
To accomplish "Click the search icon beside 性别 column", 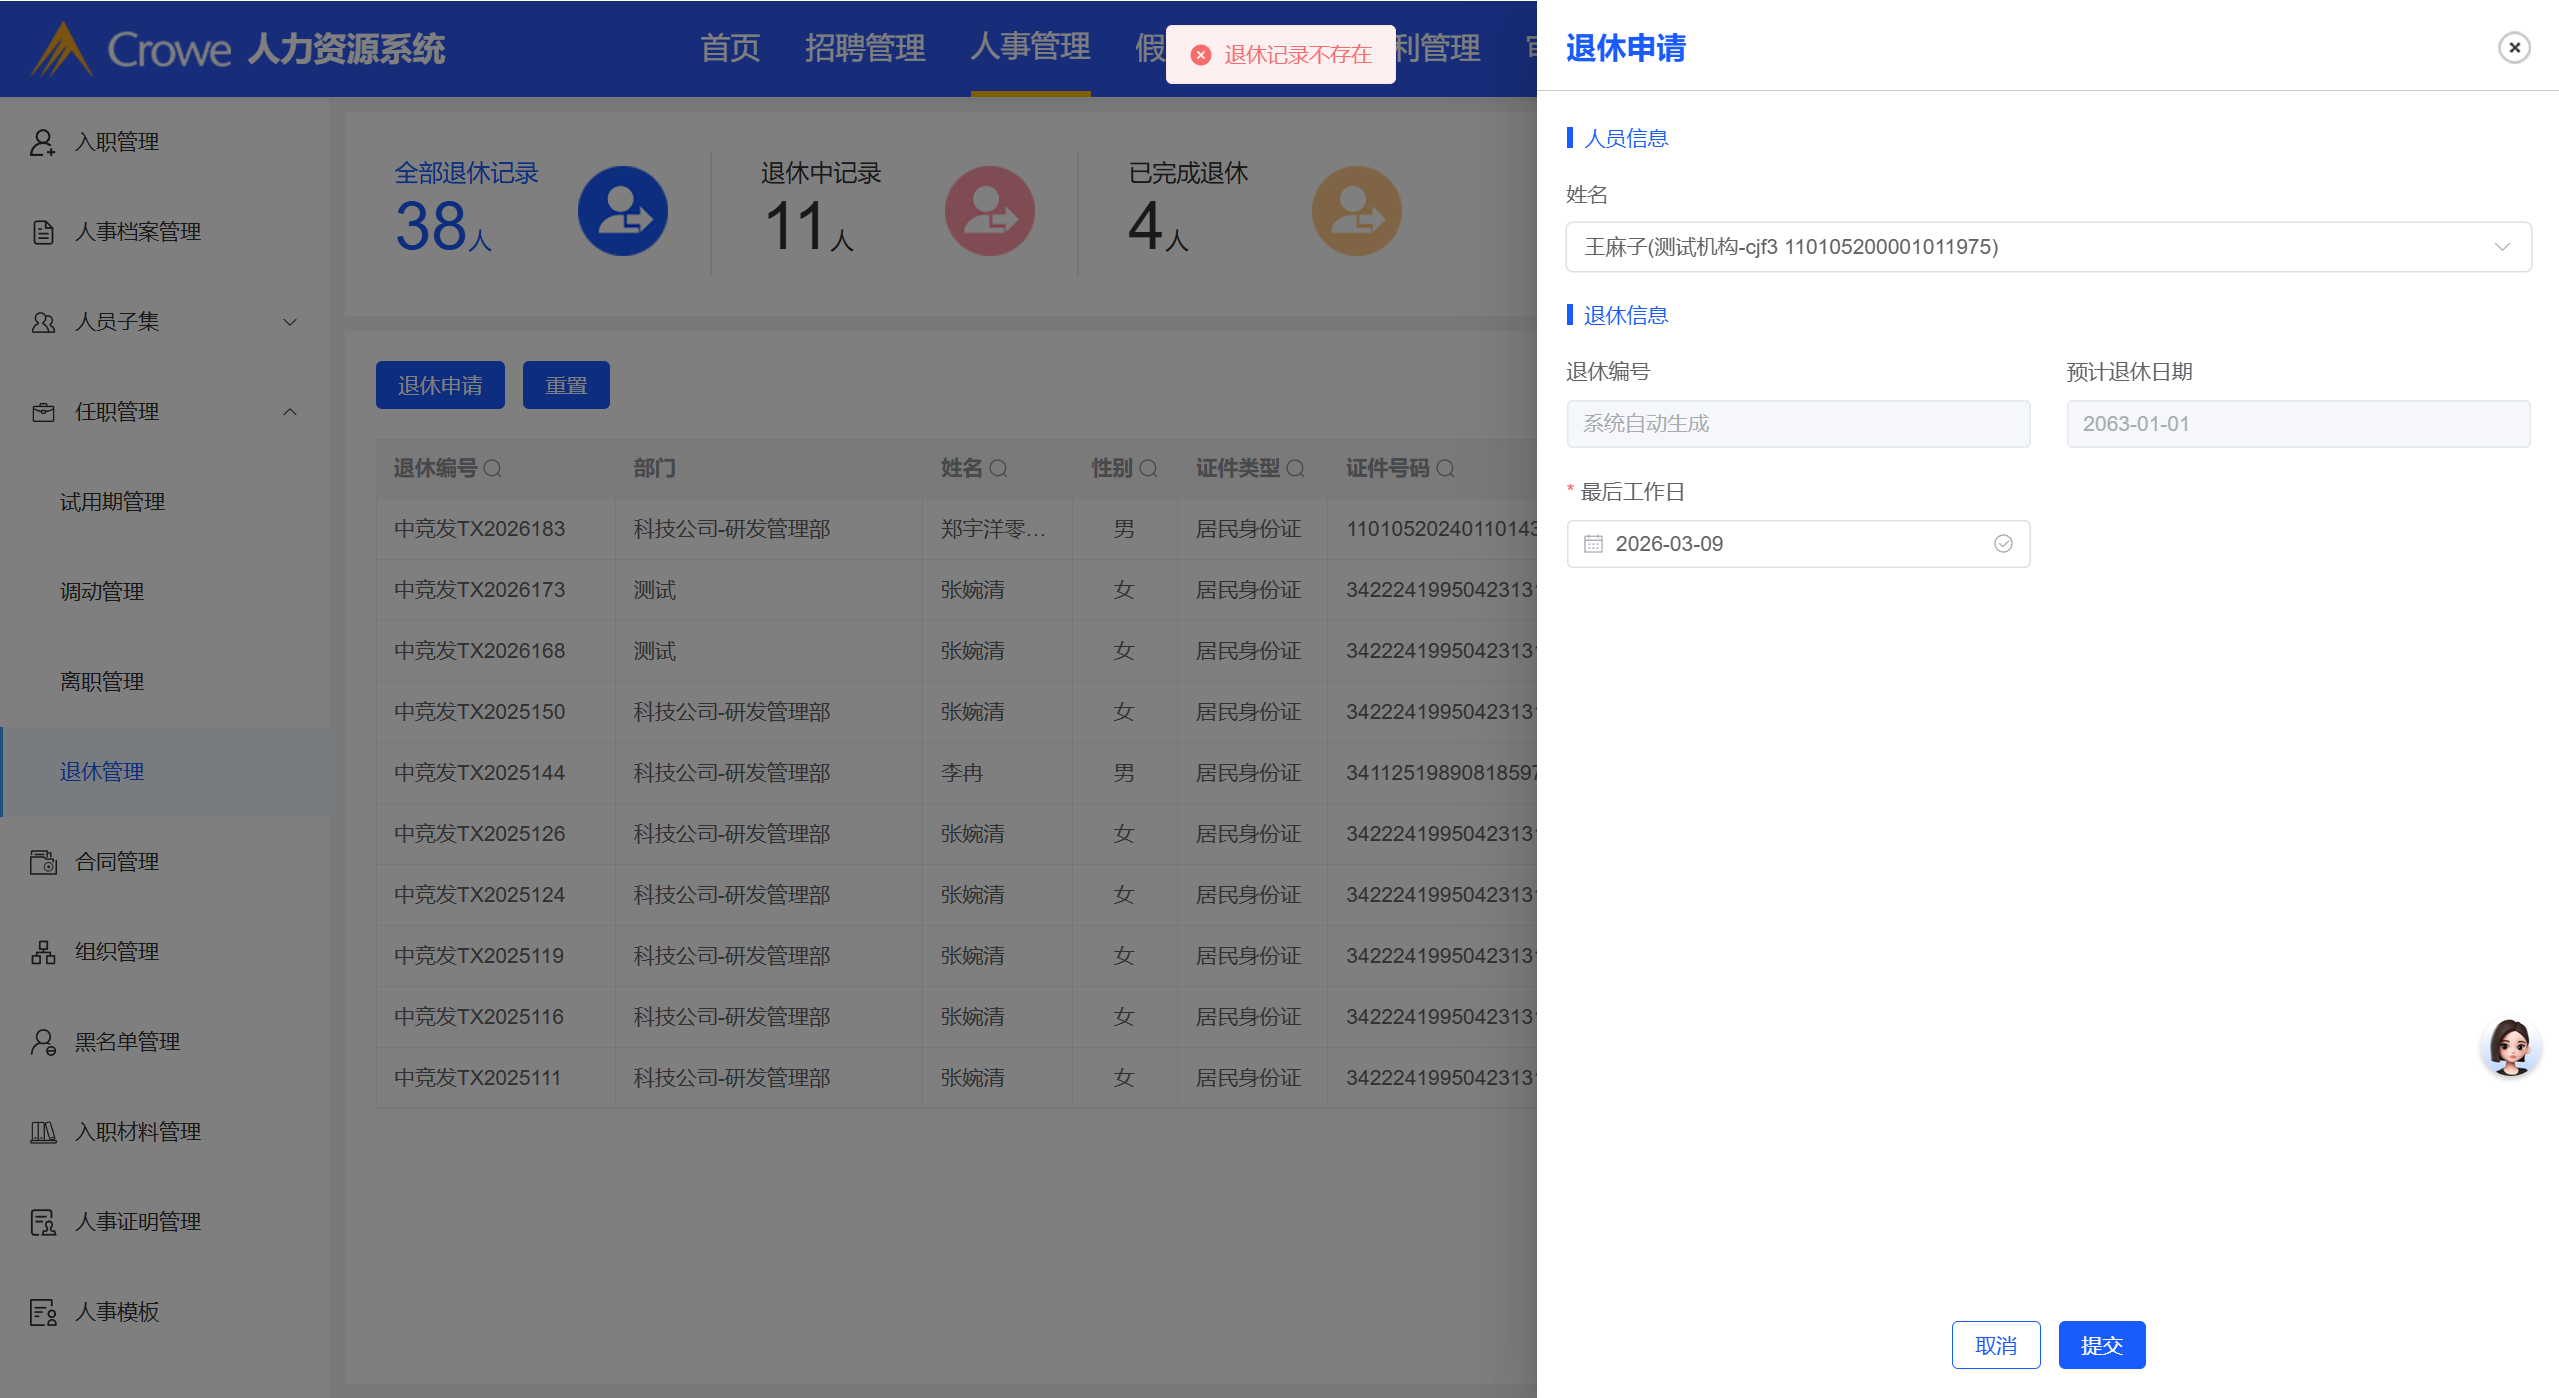I will pos(1148,468).
